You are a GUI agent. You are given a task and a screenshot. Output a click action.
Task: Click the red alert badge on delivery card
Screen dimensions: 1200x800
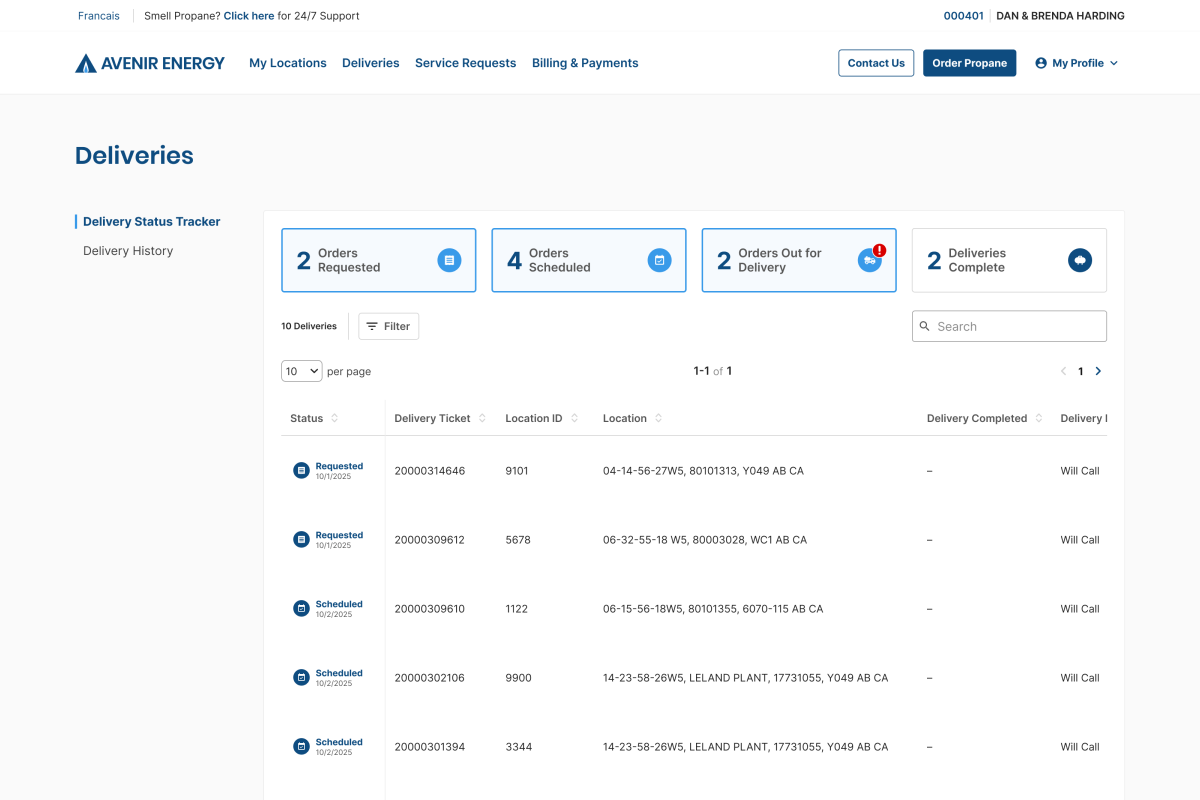[879, 250]
